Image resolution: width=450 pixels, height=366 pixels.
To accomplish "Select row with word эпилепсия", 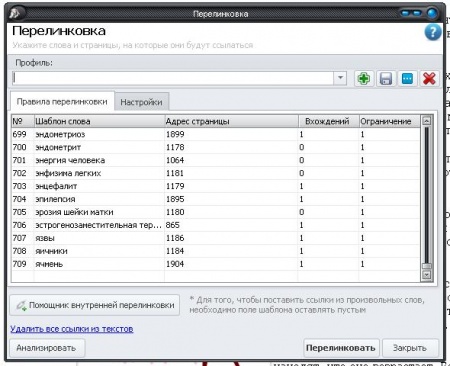I will [x=215, y=199].
